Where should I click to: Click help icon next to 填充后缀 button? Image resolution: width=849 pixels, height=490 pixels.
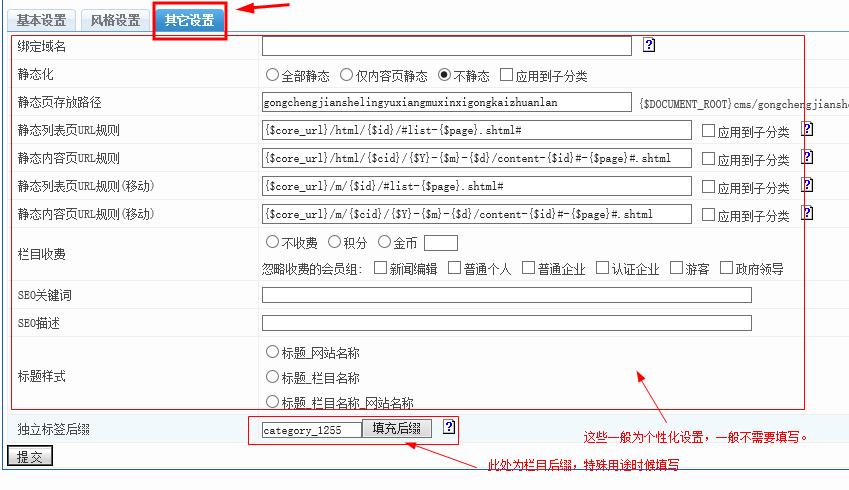pos(449,427)
